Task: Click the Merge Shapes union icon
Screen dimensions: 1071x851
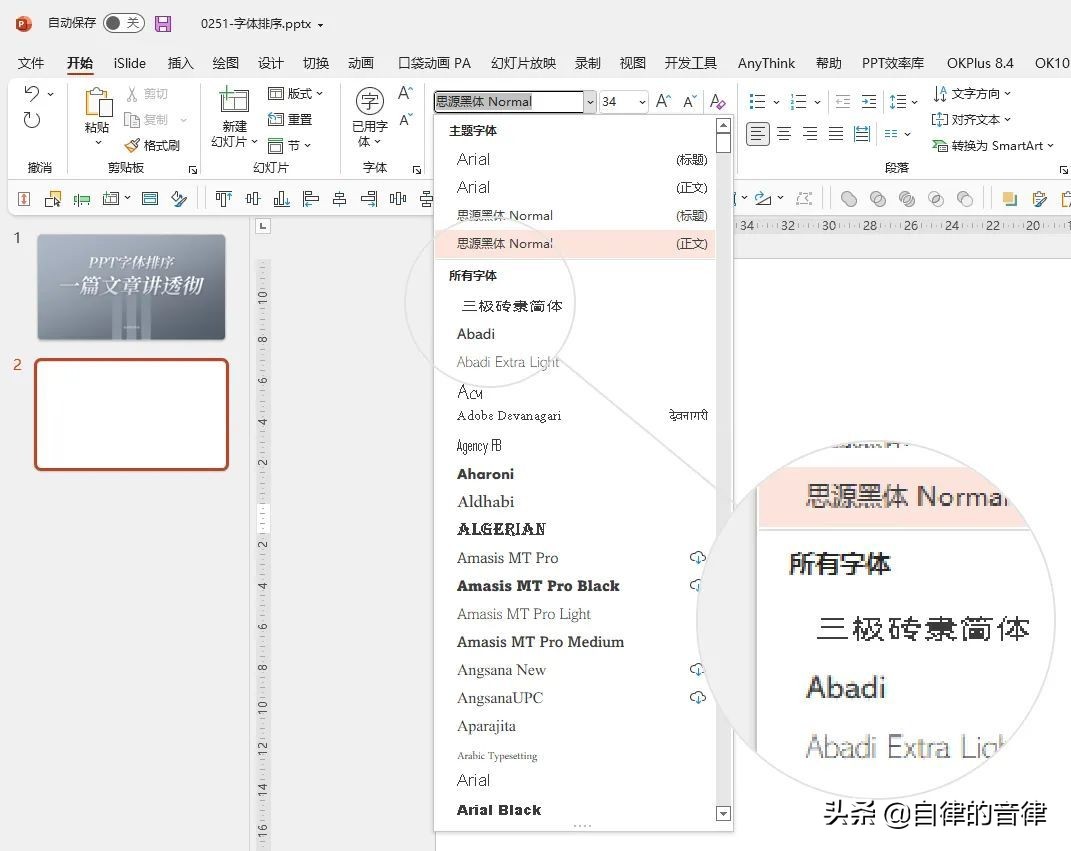Action: click(x=849, y=199)
